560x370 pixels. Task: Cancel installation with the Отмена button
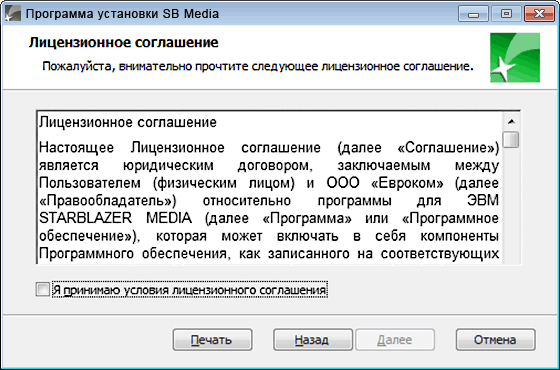(x=495, y=340)
